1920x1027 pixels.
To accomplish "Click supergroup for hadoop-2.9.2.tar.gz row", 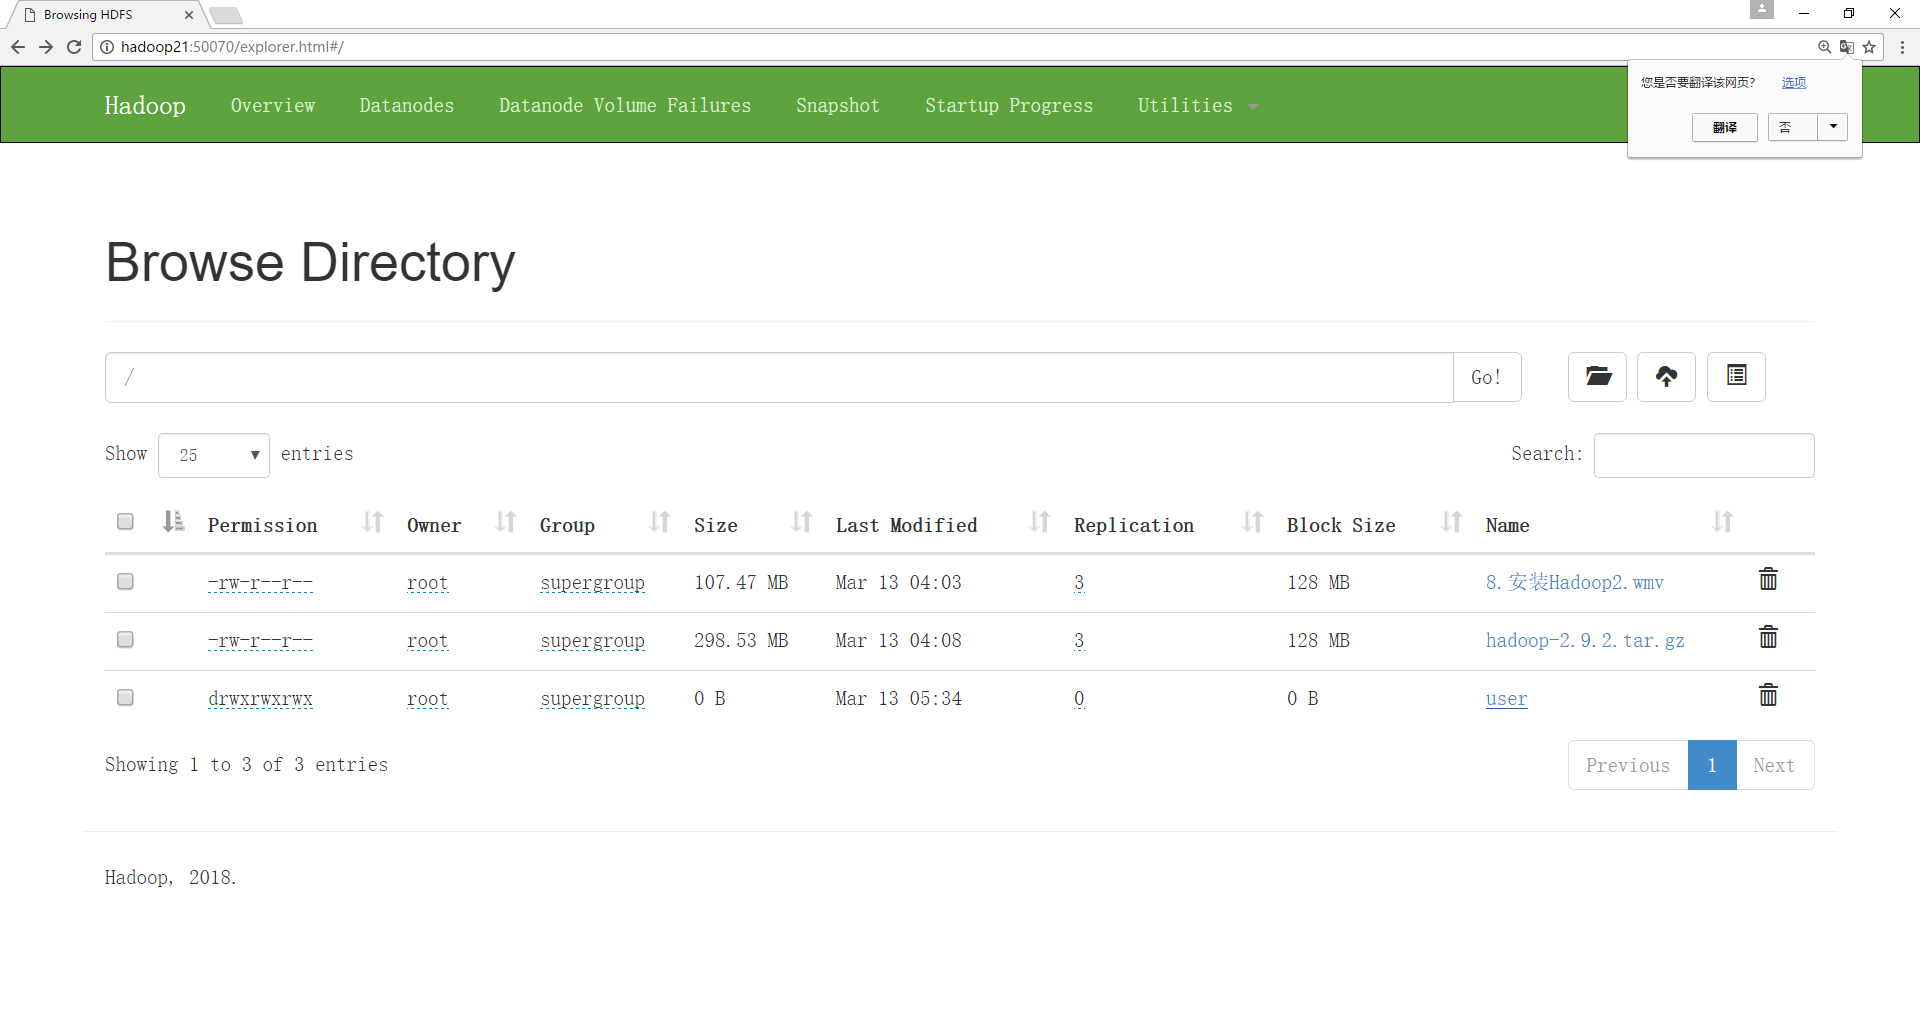I will click(593, 641).
